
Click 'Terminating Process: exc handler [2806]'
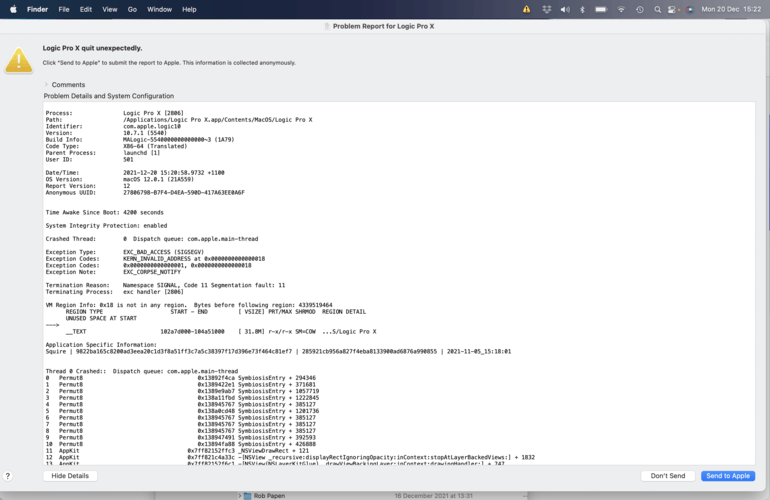(114, 292)
